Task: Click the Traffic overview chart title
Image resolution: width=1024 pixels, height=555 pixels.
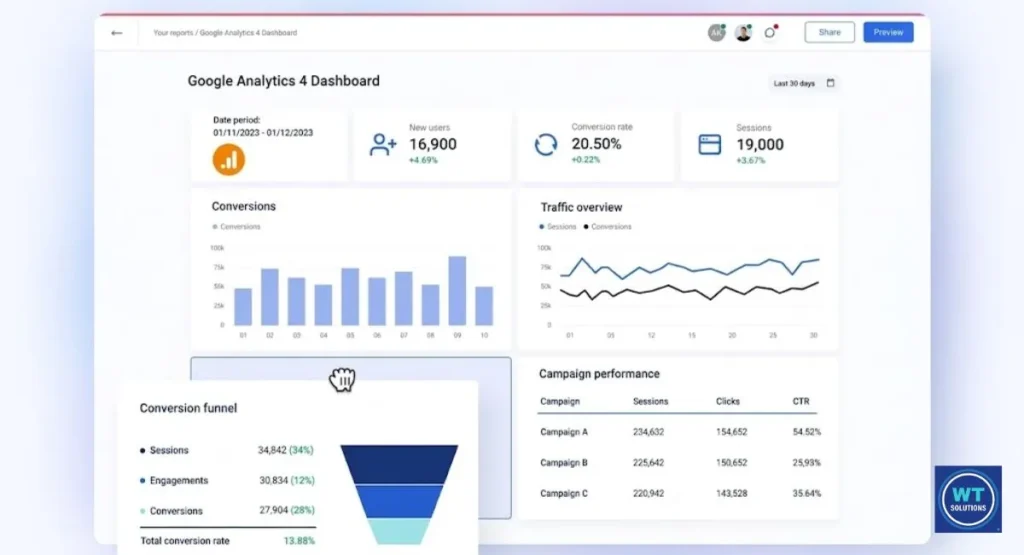Action: click(581, 208)
